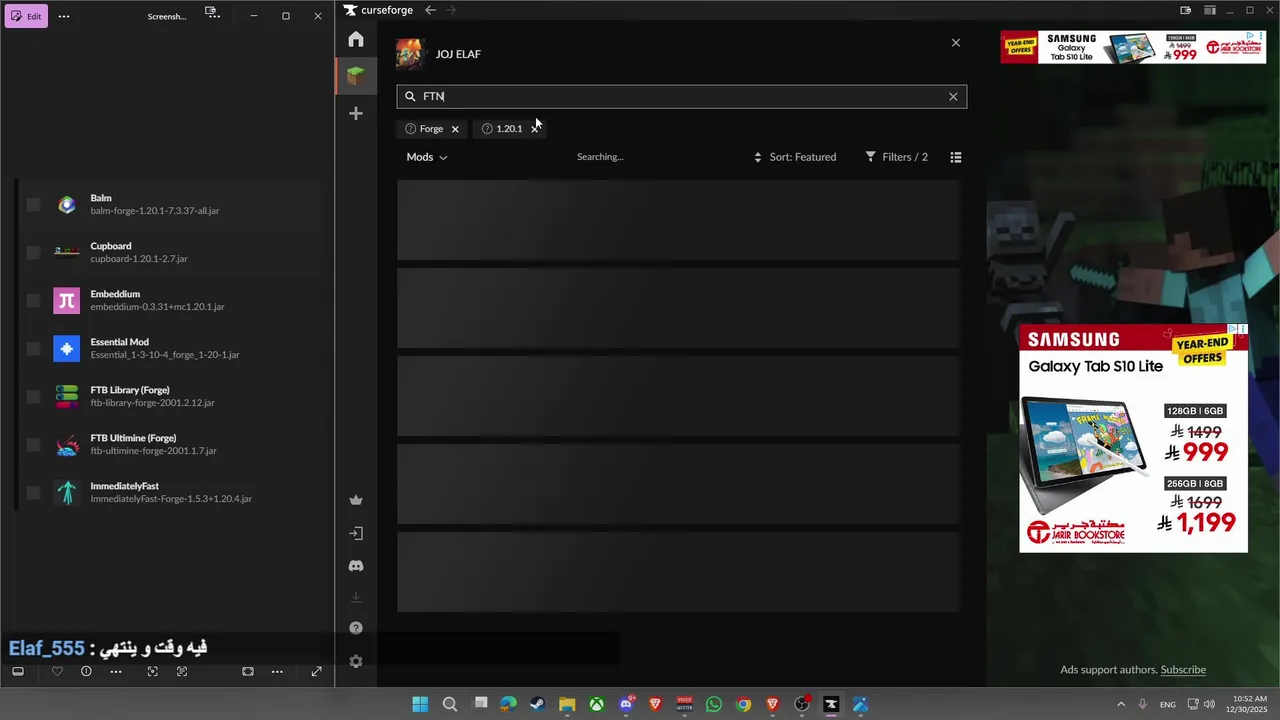
Task: Click the downloads arrow icon in sidebar
Action: 356,598
